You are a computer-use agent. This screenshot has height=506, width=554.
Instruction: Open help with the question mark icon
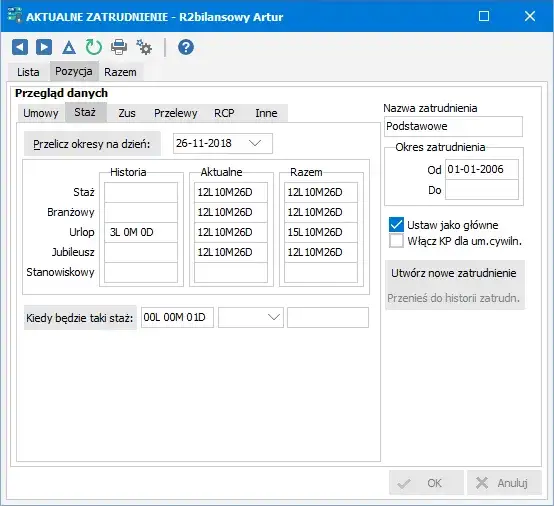click(x=186, y=47)
